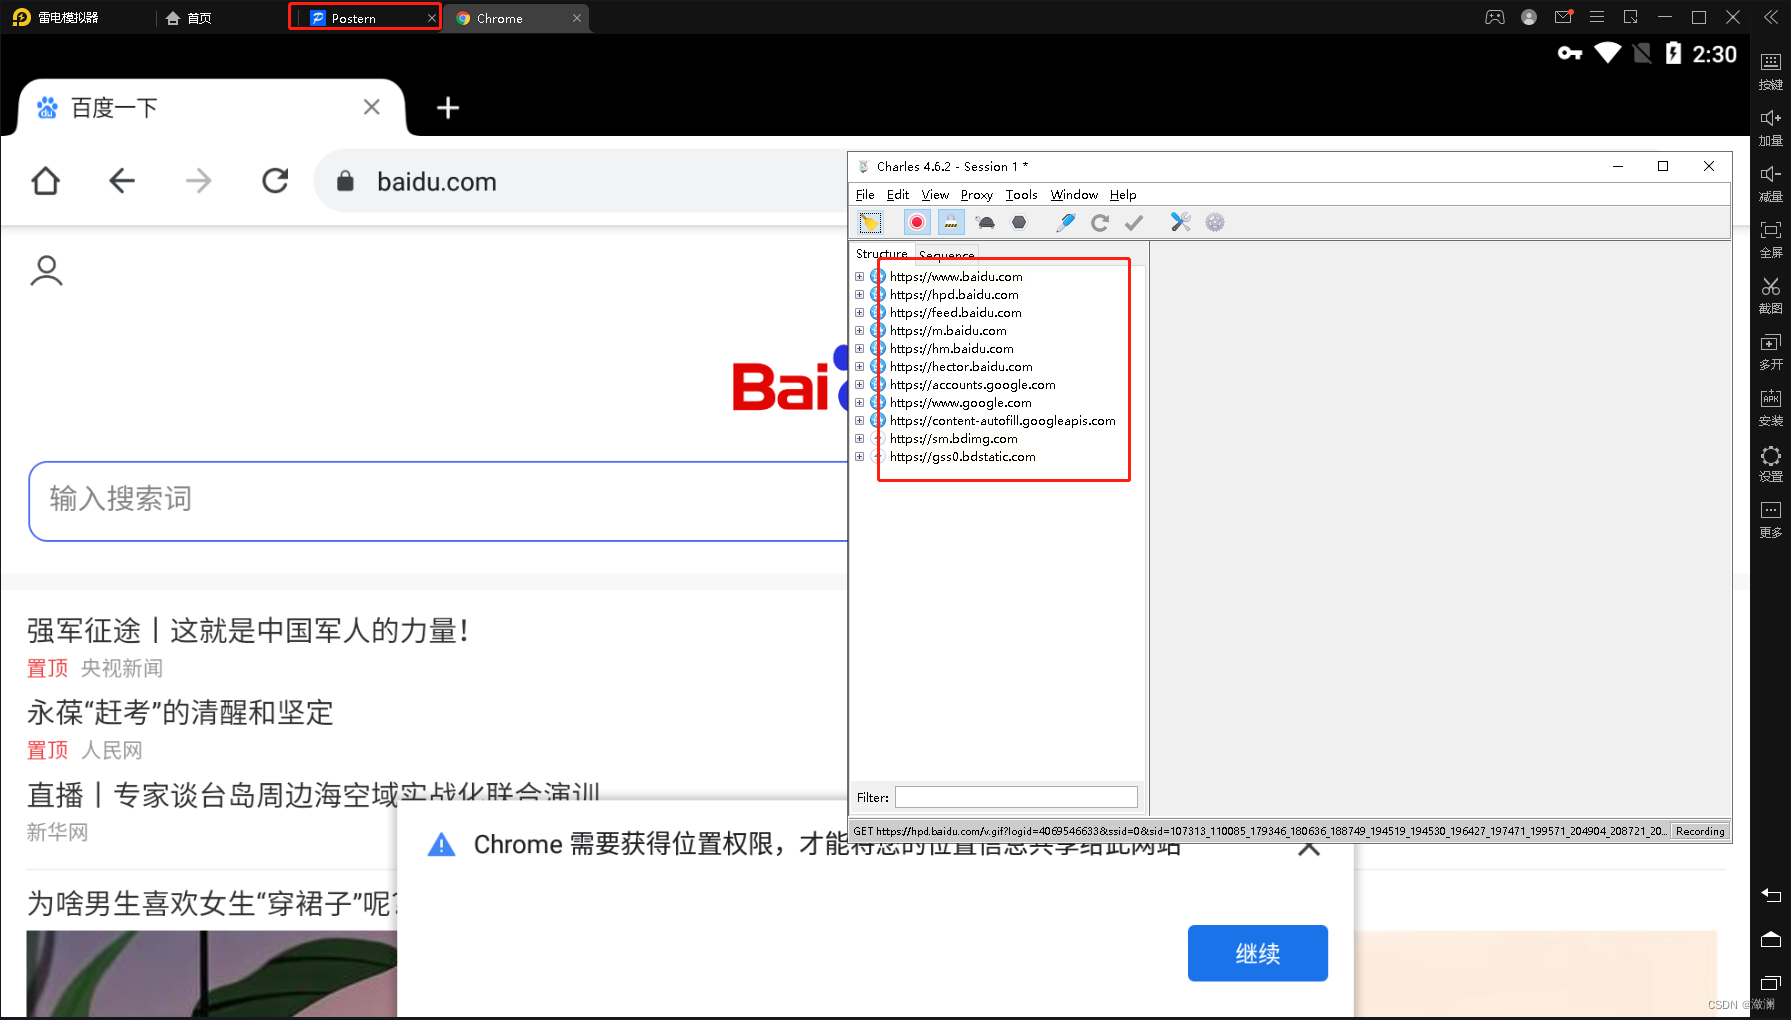1791x1020 pixels.
Task: Select the https://sm.bdimg.com host row
Action: [953, 439]
